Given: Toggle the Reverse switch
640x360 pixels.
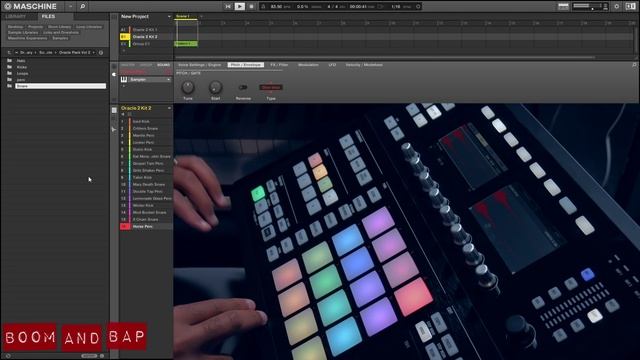Looking at the screenshot, I should (x=243, y=87).
